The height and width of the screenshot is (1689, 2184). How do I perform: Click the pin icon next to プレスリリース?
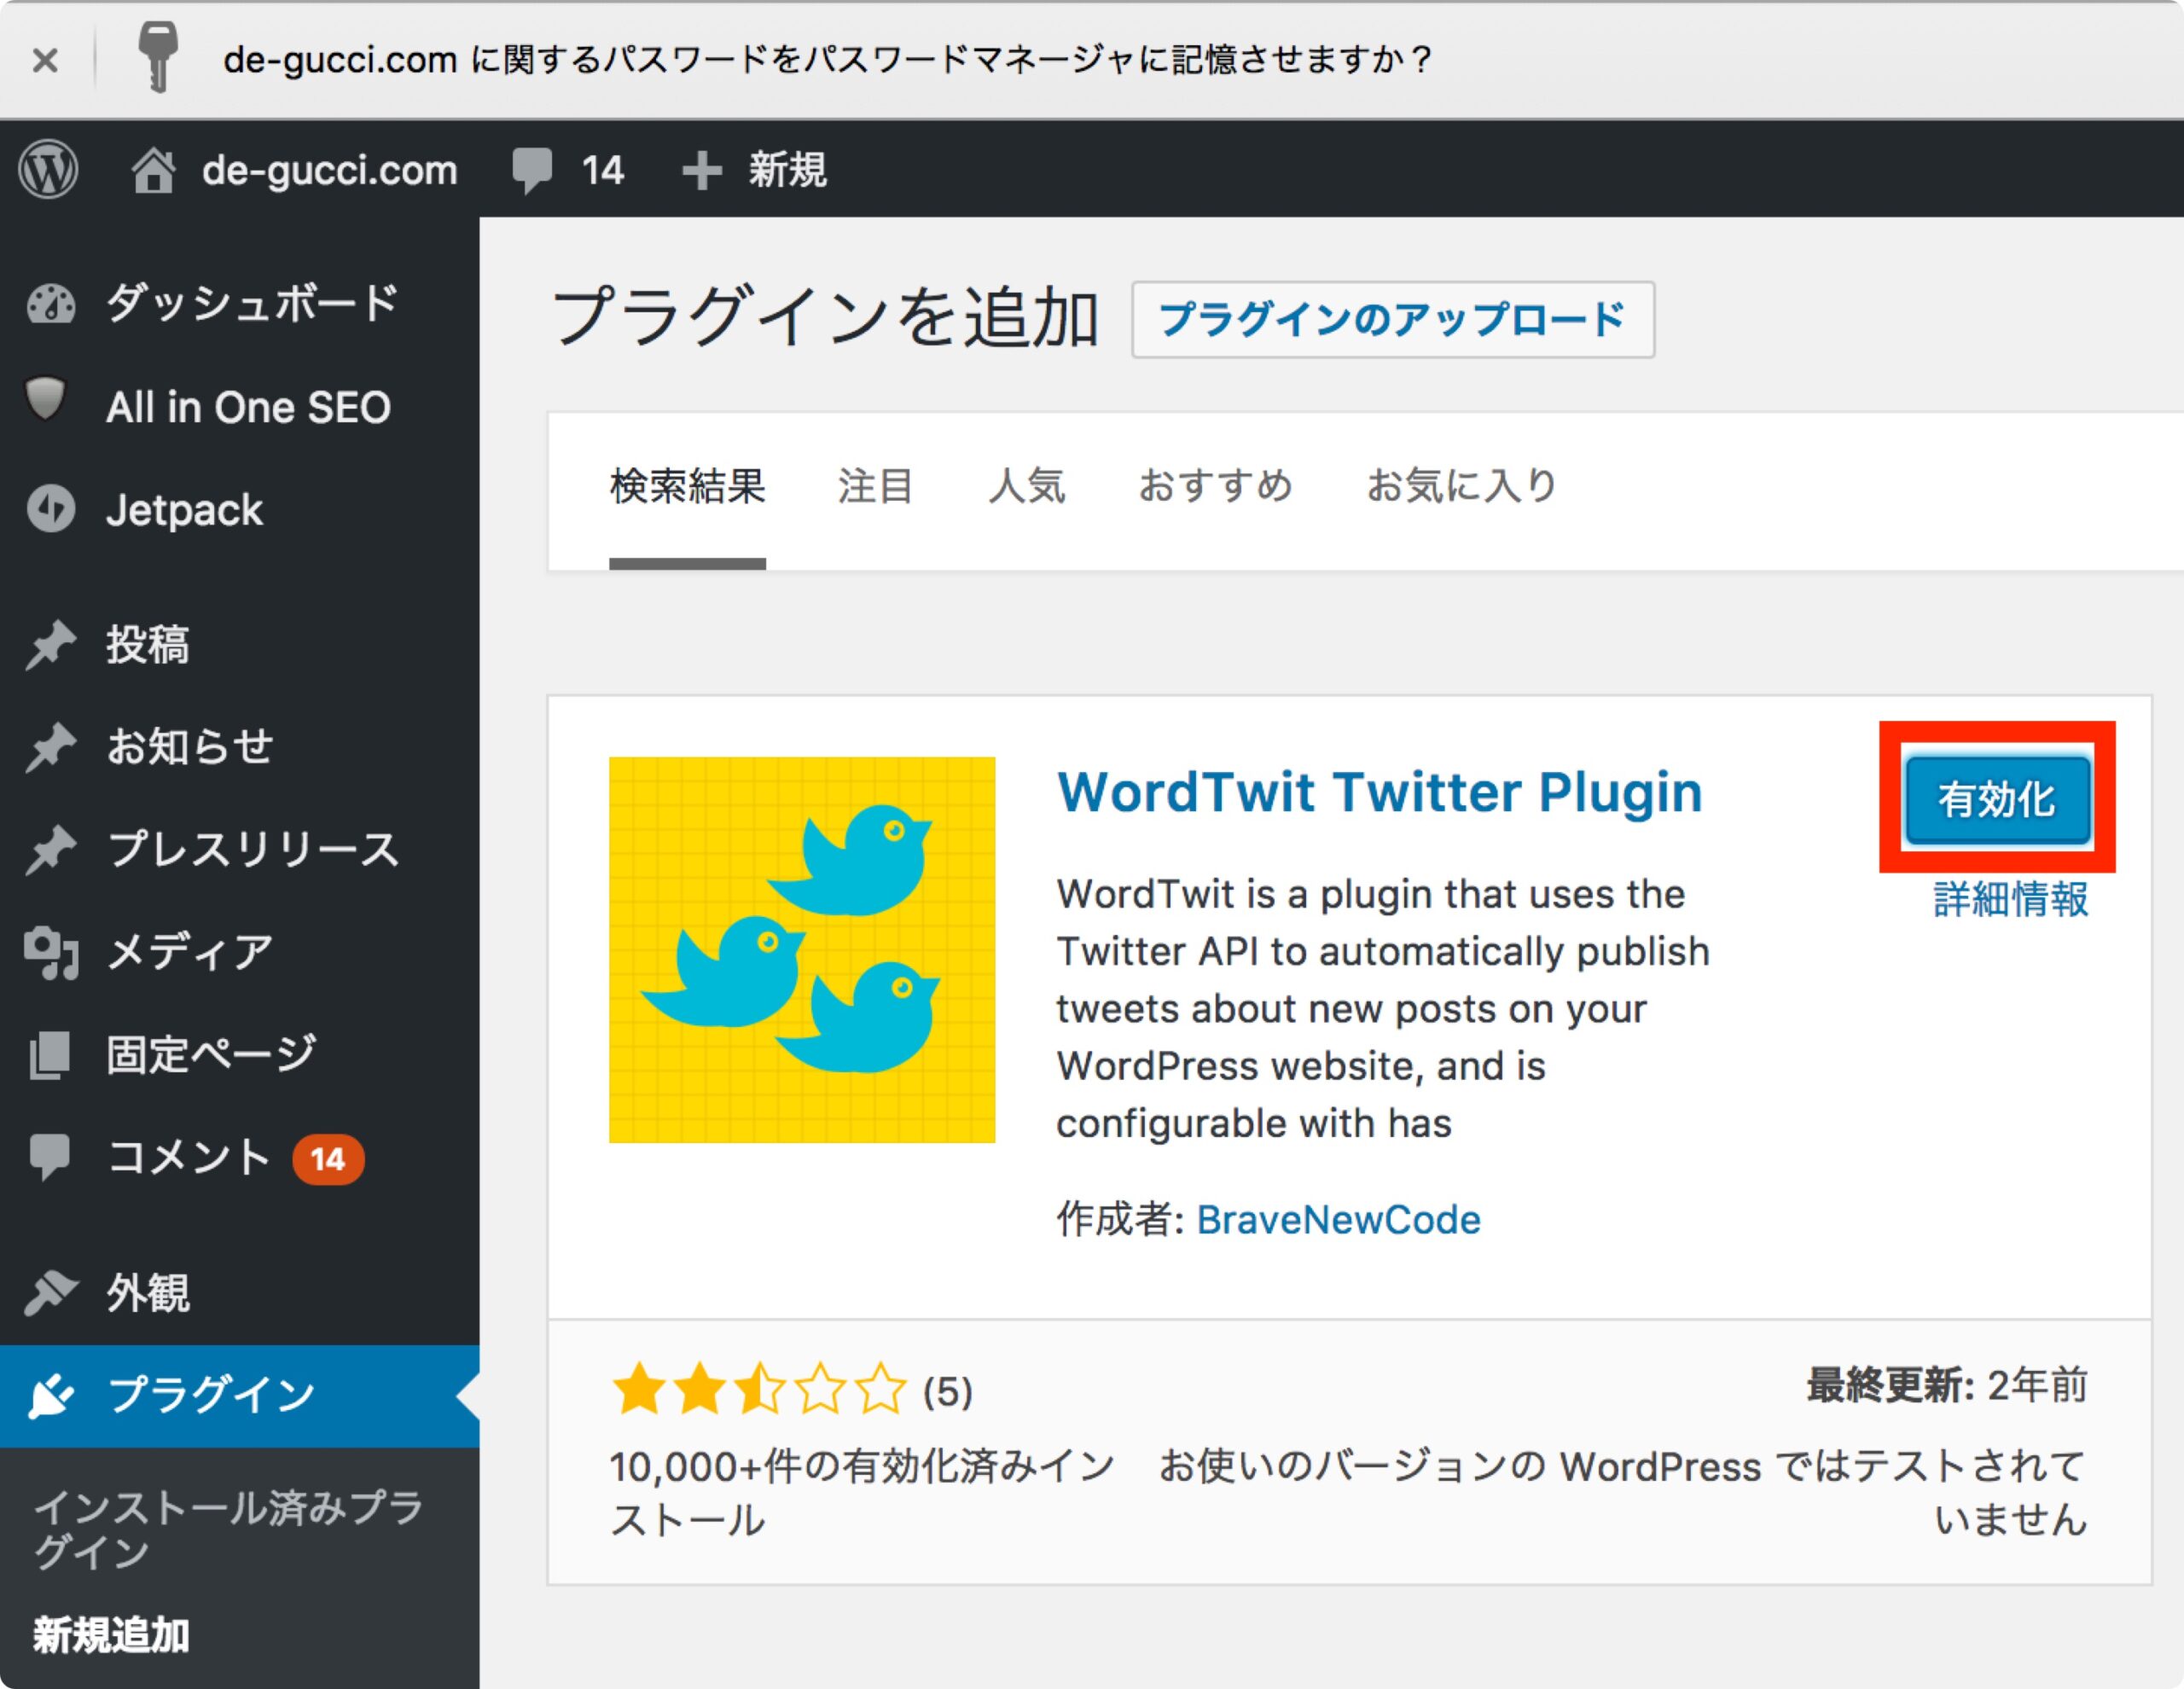click(51, 850)
